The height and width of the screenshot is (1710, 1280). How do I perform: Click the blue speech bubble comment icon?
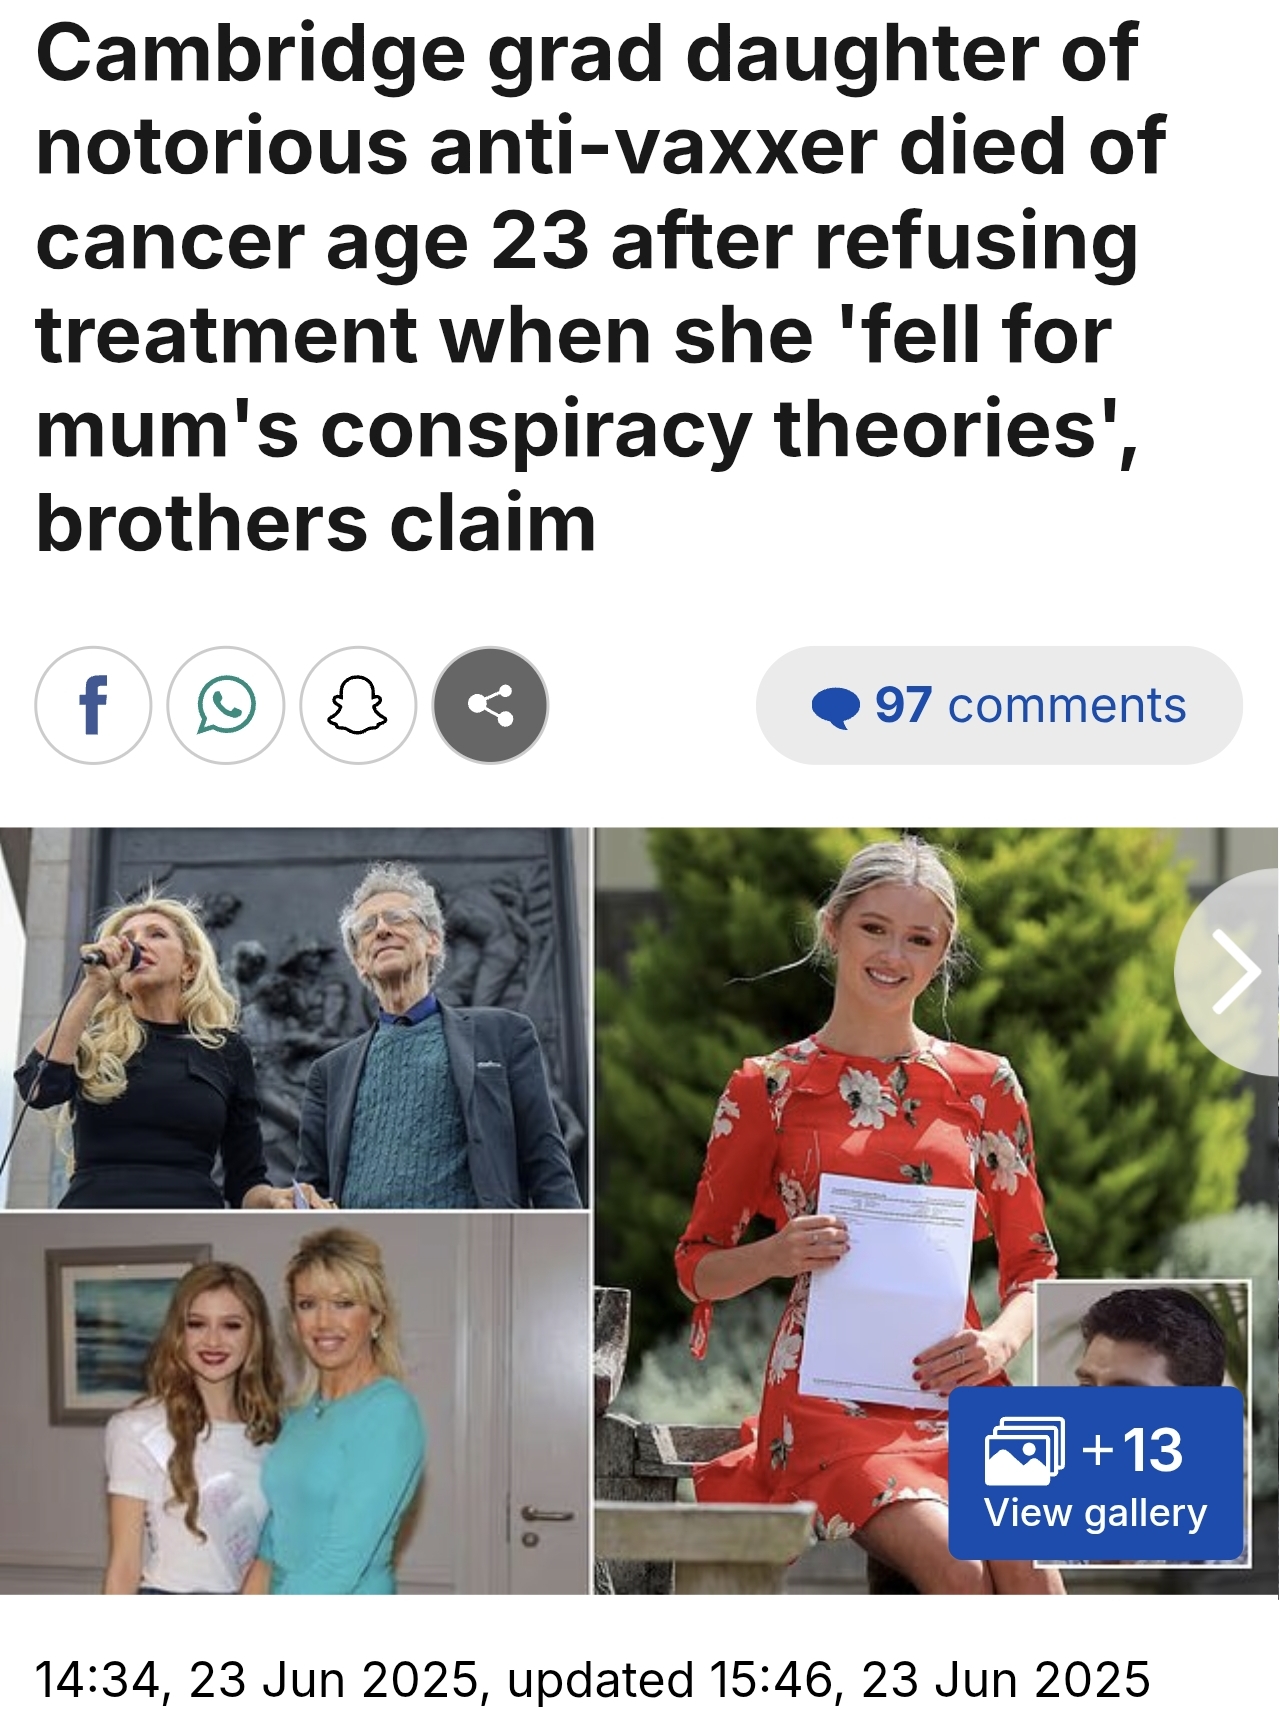pyautogui.click(x=835, y=707)
